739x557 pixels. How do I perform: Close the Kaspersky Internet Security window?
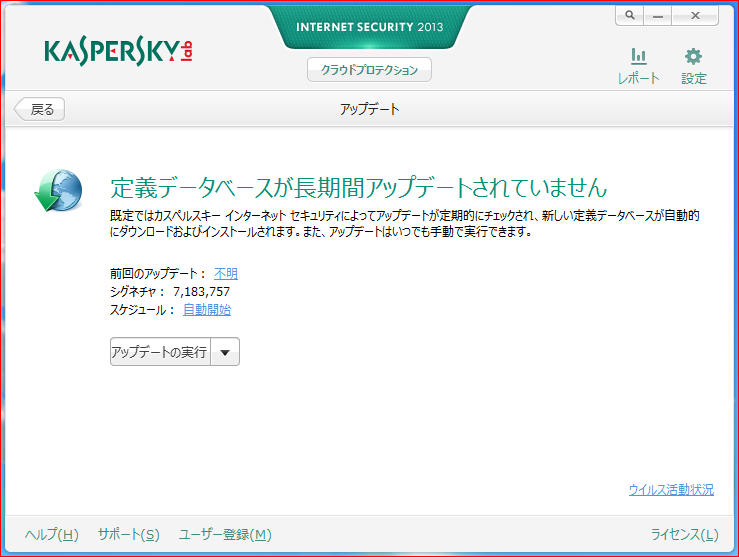tap(701, 16)
